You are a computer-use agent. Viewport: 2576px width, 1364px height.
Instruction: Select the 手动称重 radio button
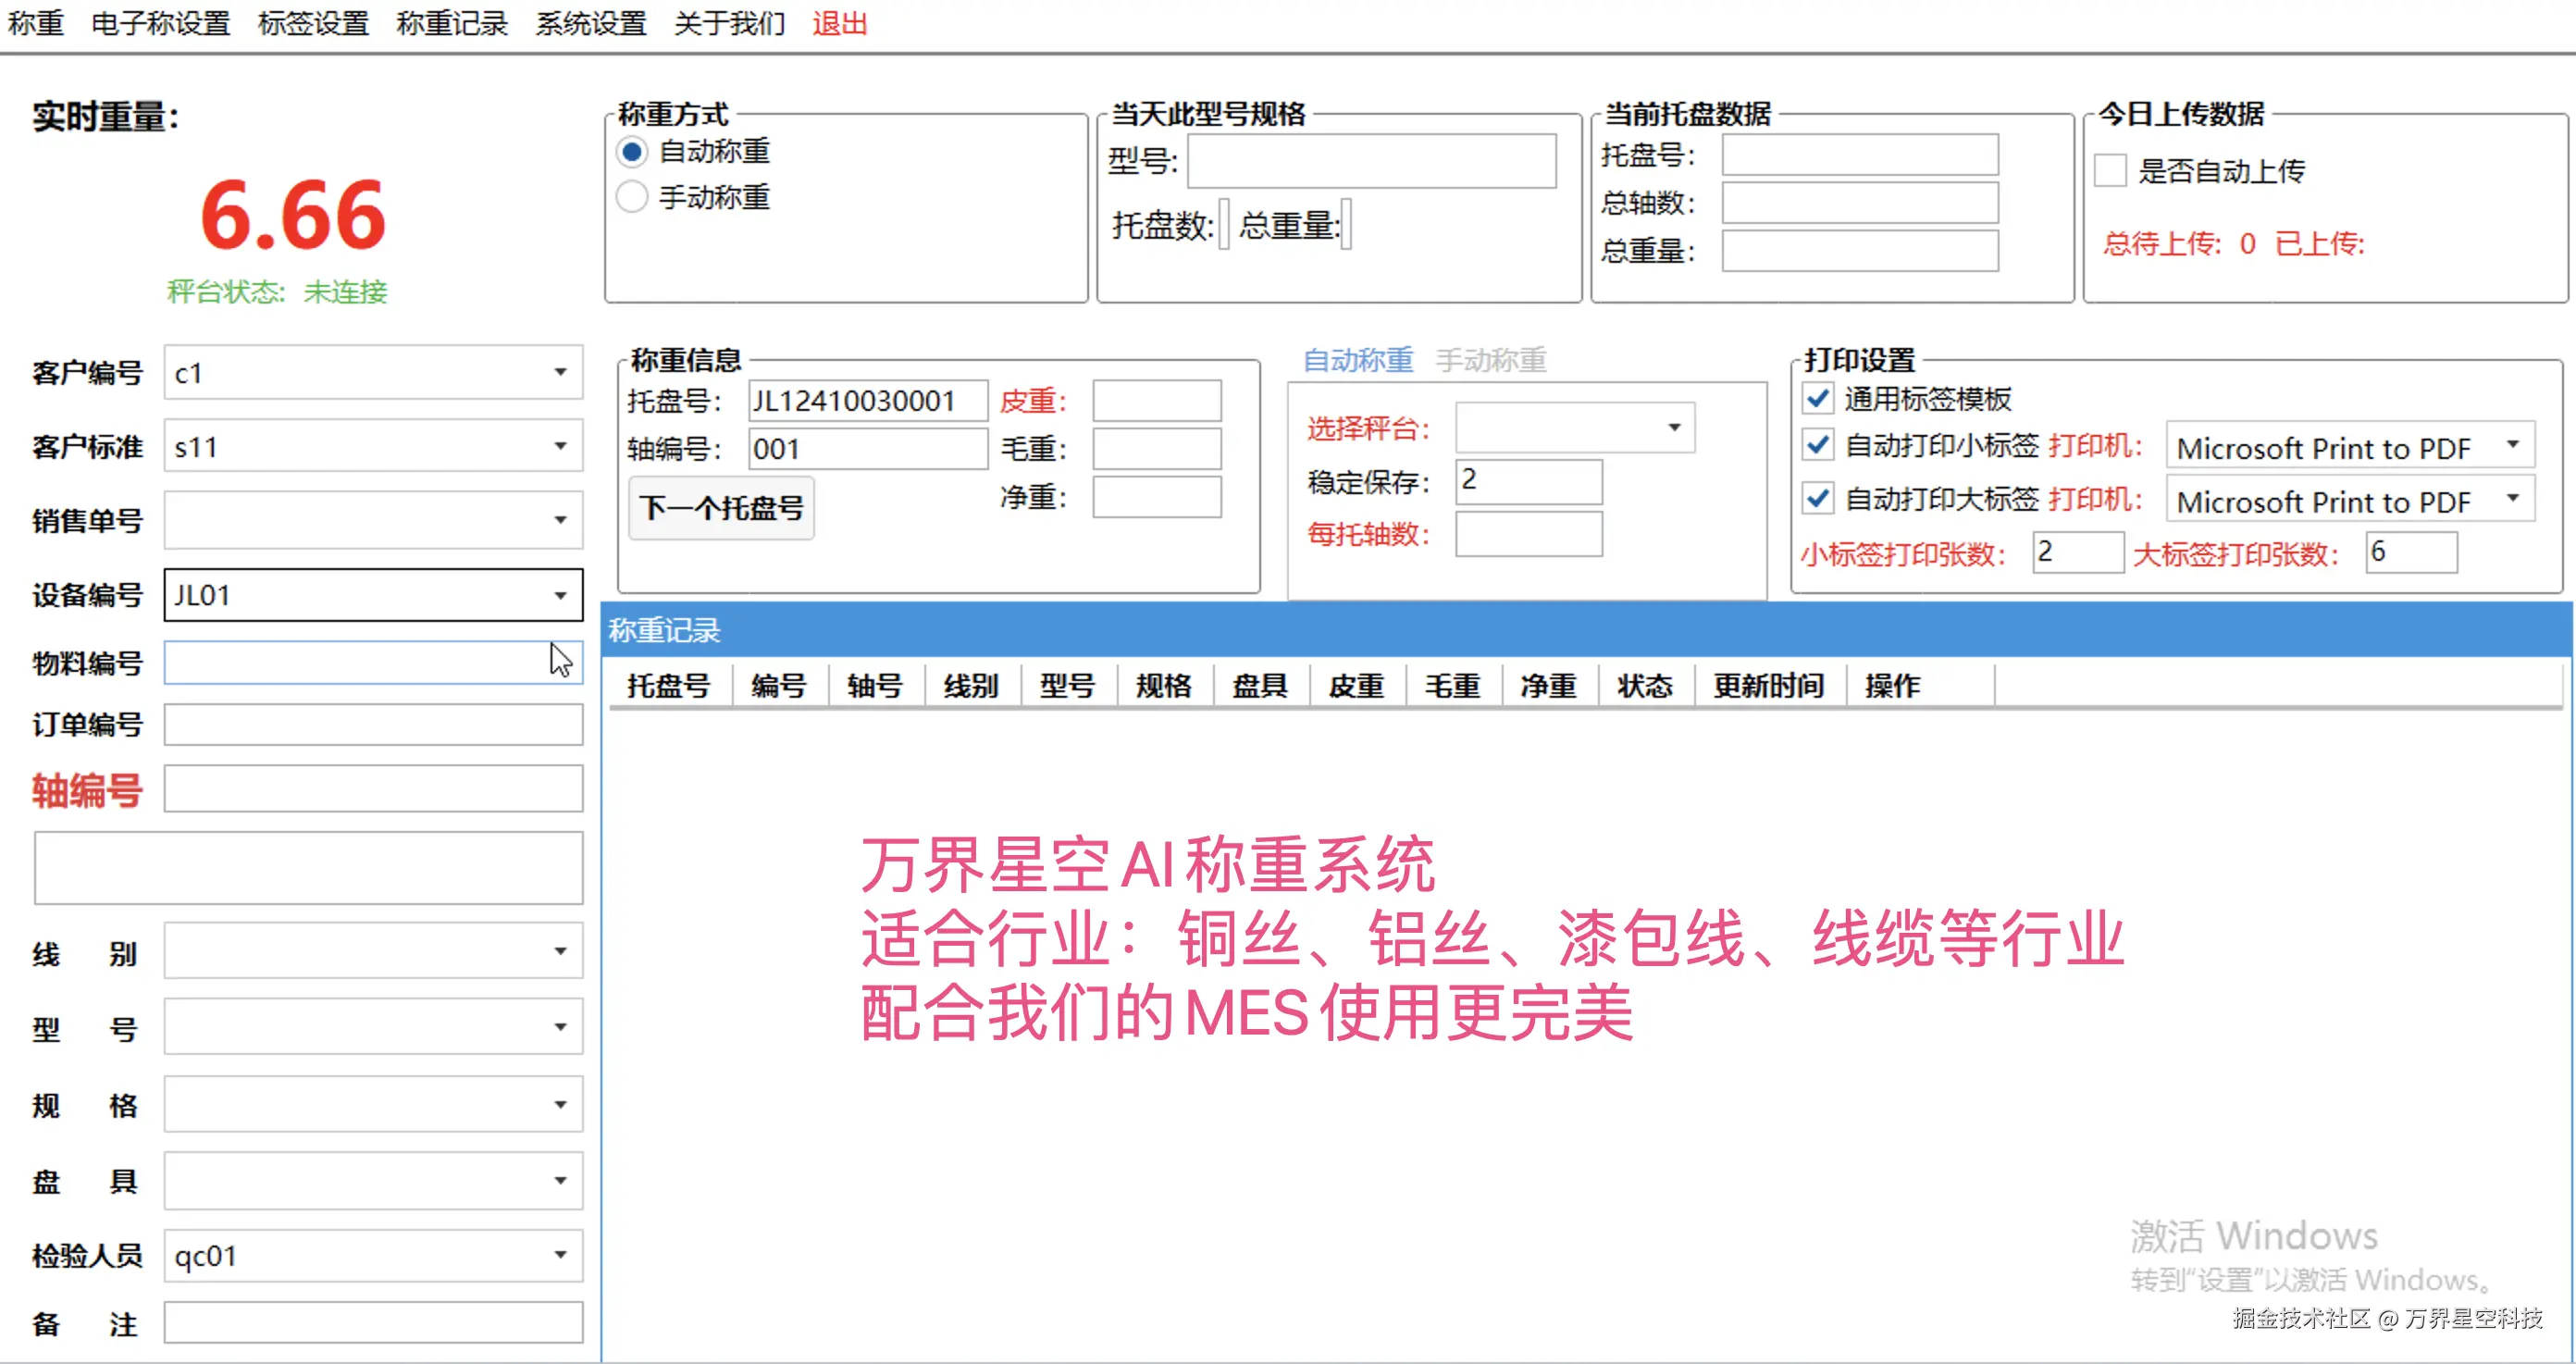click(631, 197)
